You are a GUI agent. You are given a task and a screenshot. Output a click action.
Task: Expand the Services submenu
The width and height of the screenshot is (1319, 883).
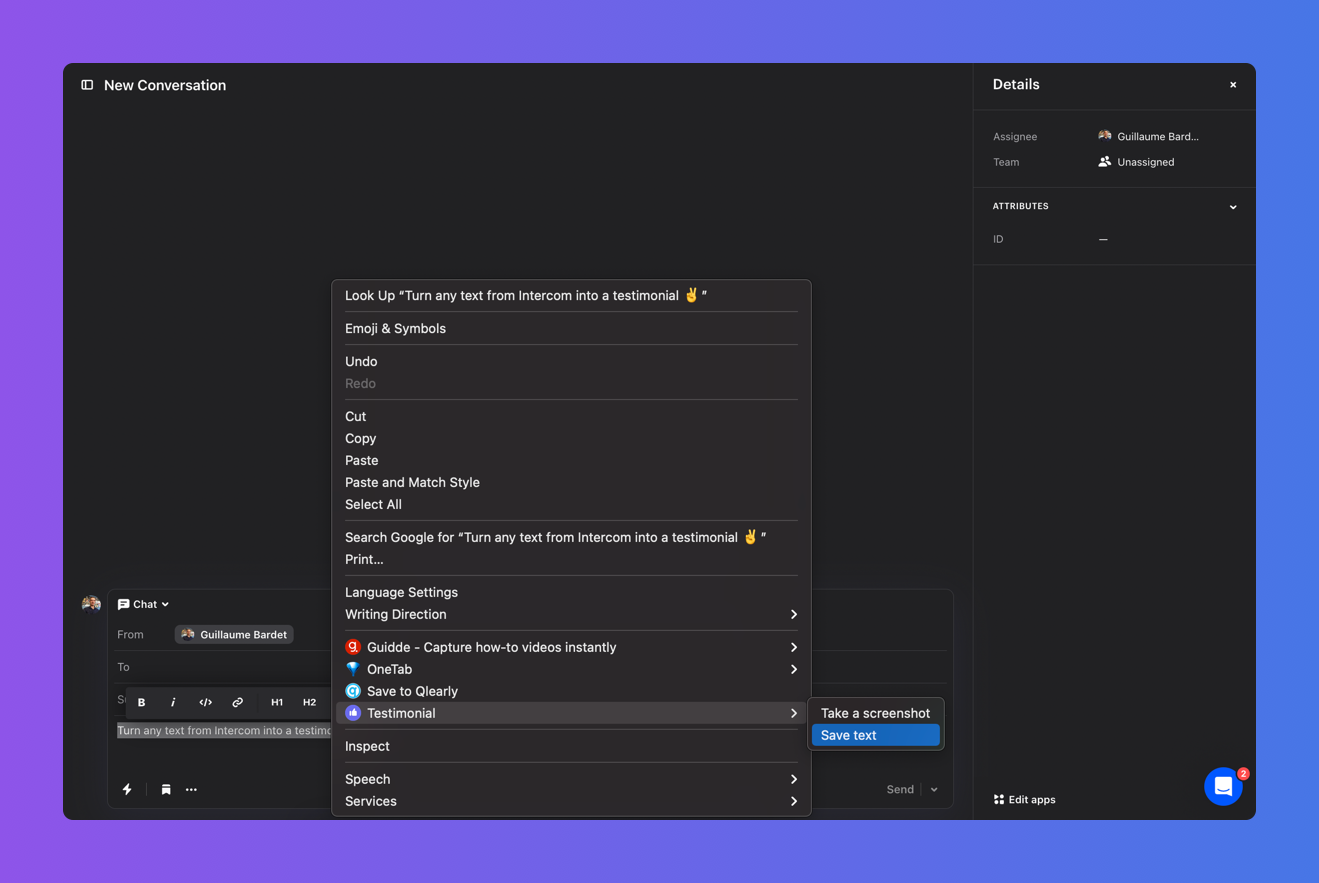click(571, 801)
